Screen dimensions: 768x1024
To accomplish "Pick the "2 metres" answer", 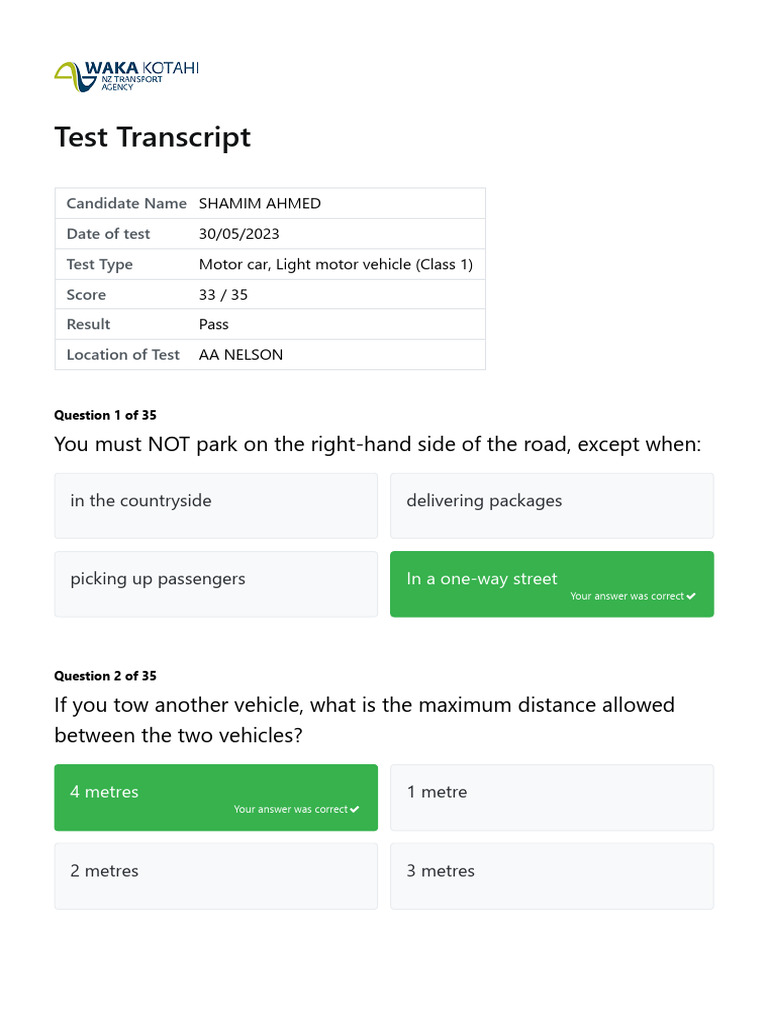I will point(215,875).
